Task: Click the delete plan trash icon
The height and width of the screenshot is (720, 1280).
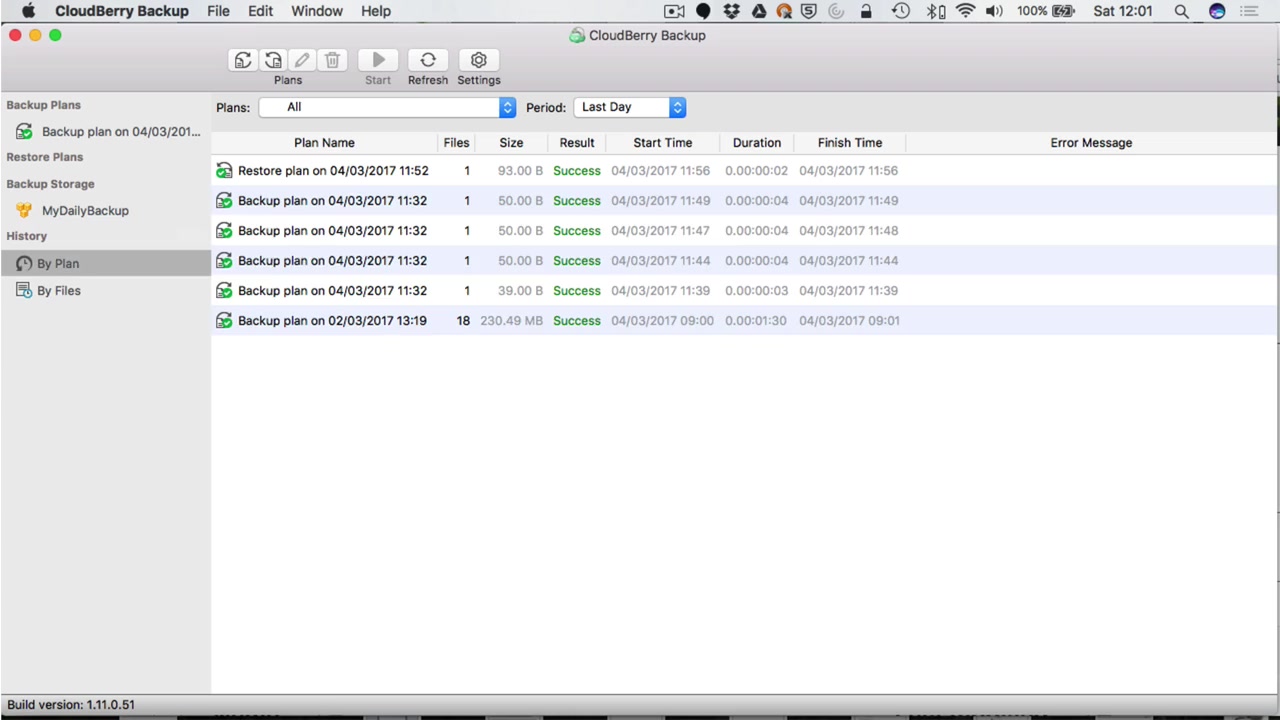Action: [333, 61]
